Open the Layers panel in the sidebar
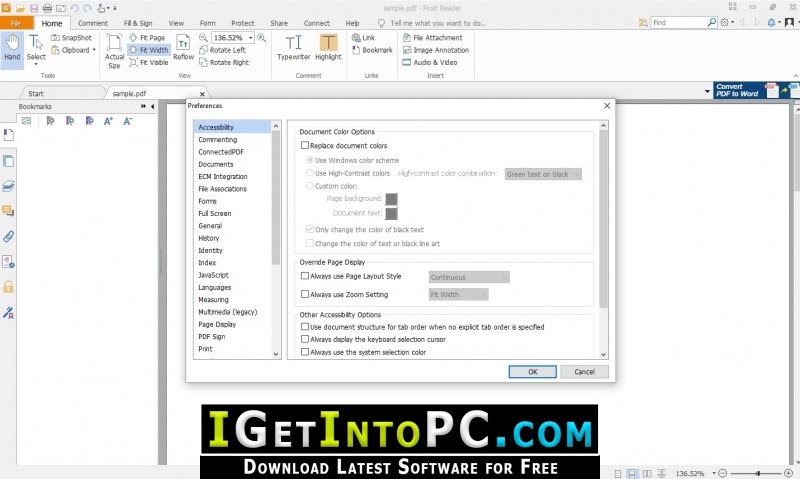Viewport: 800px width, 479px height. 8,186
